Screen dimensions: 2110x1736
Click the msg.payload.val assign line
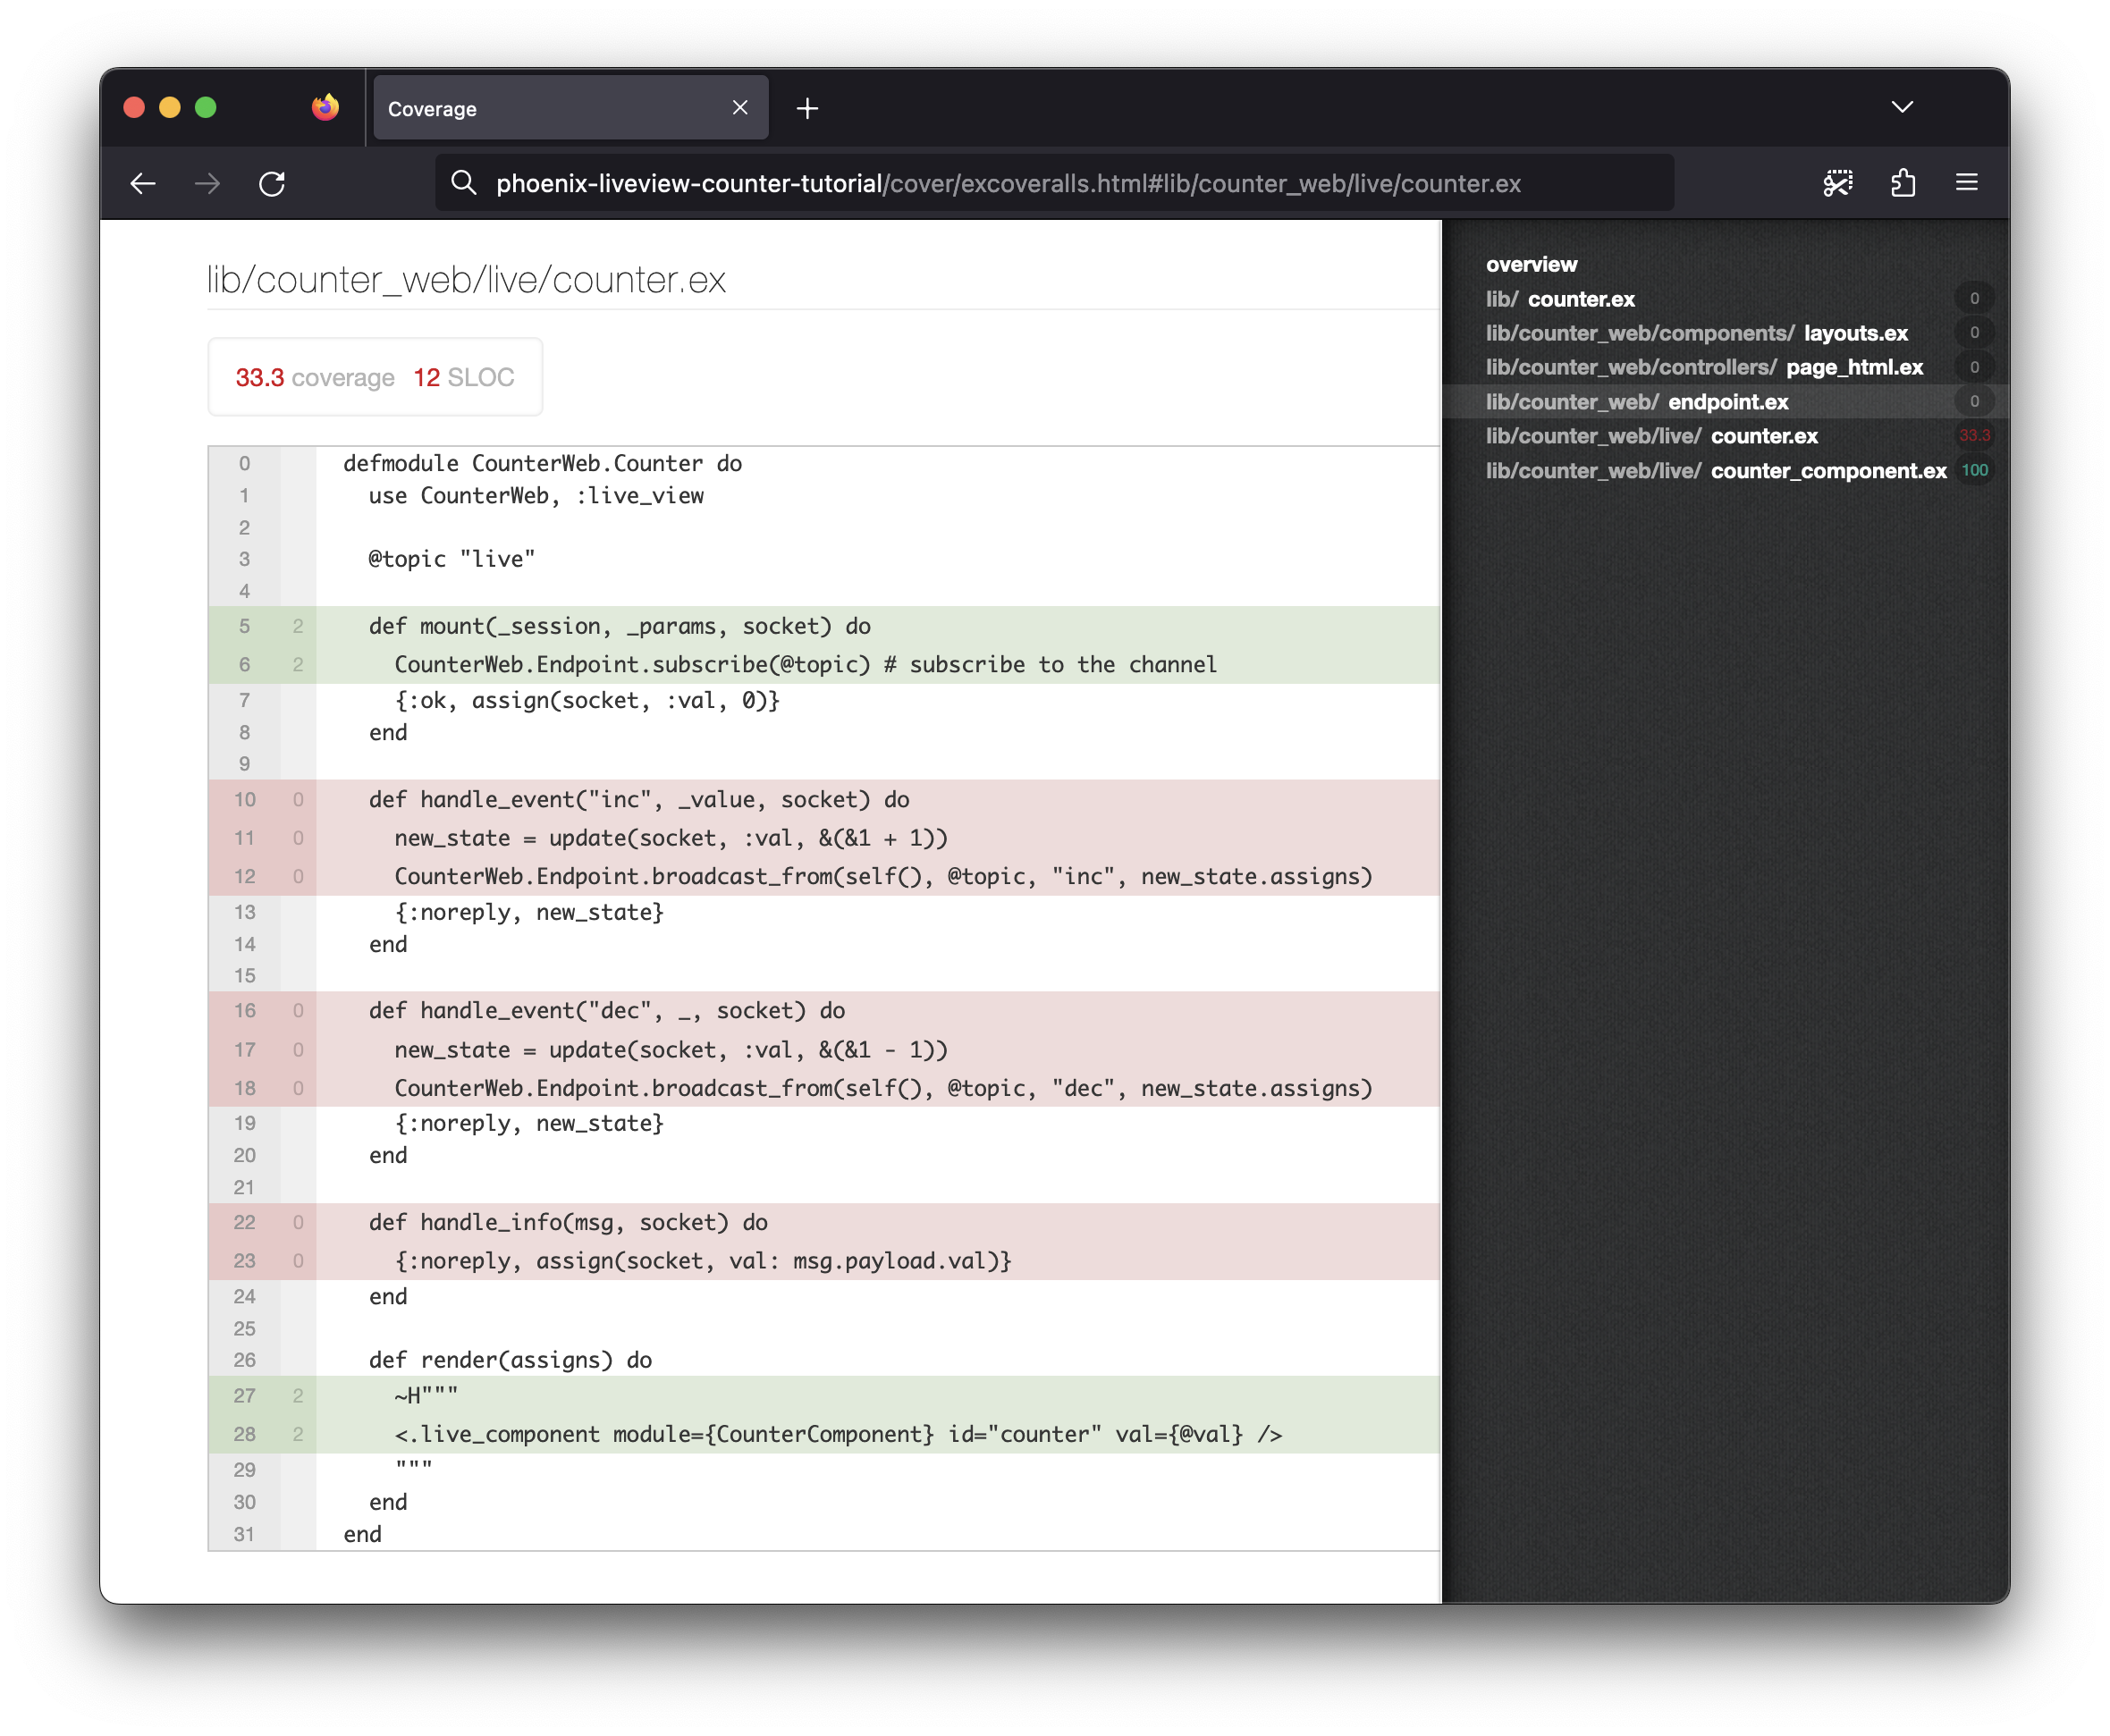703,1260
